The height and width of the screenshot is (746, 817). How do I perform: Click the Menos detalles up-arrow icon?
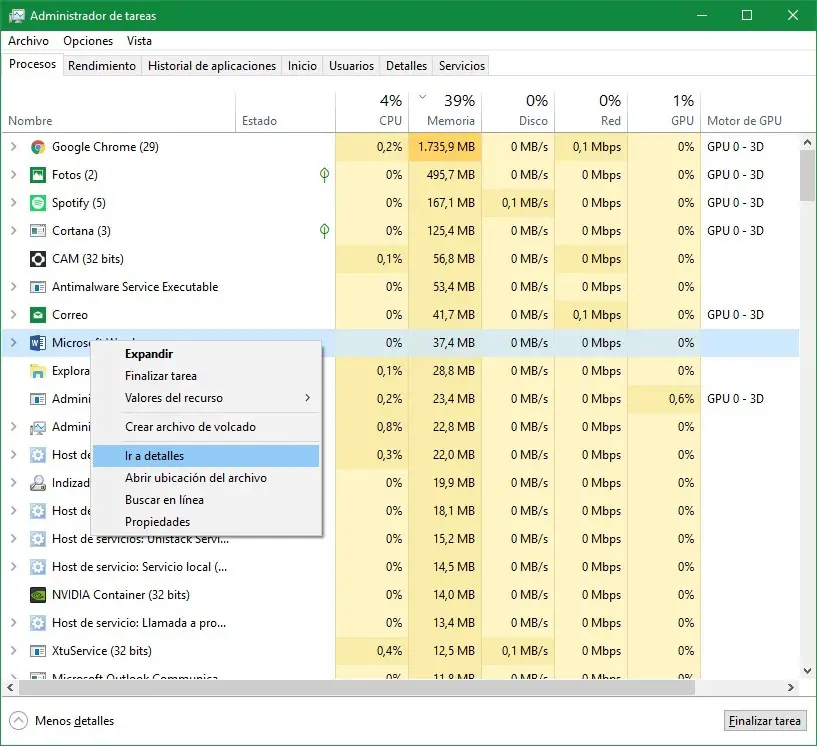coord(18,721)
